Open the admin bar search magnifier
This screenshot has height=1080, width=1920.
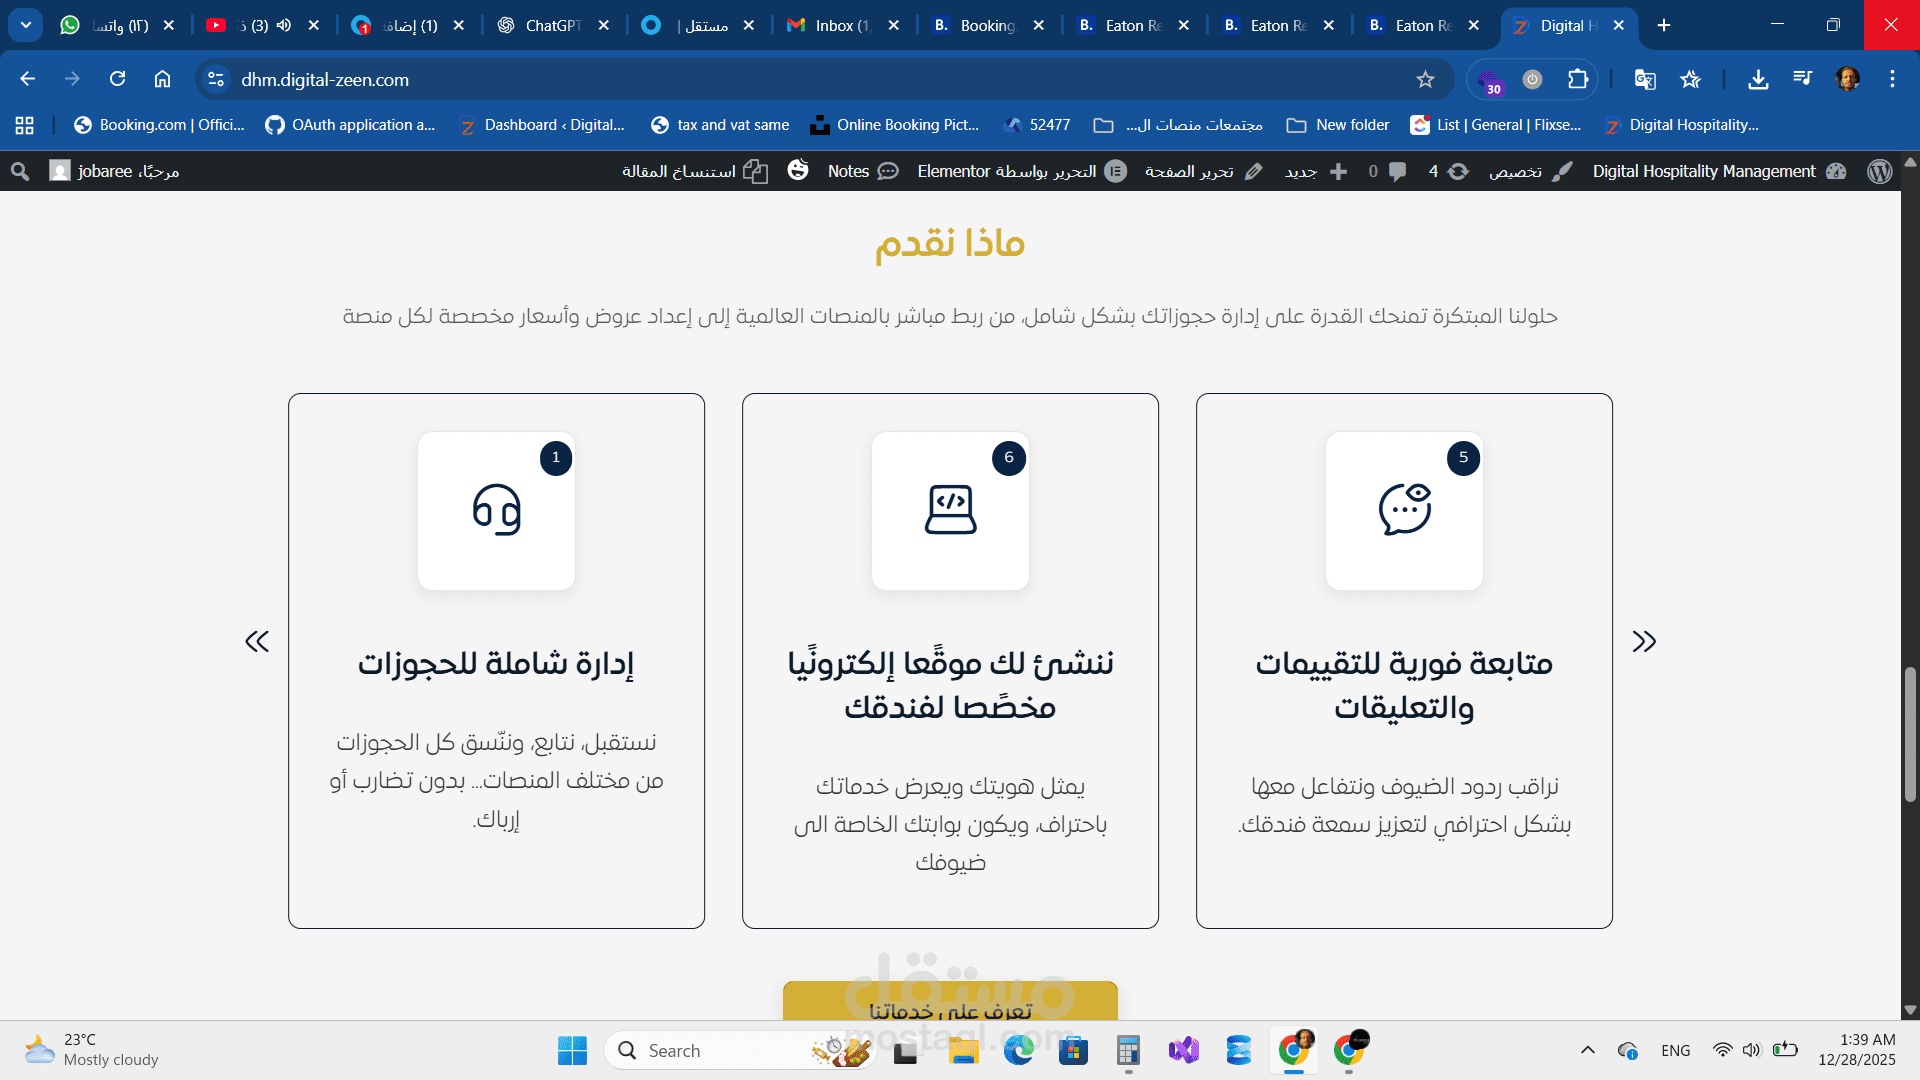pyautogui.click(x=20, y=171)
